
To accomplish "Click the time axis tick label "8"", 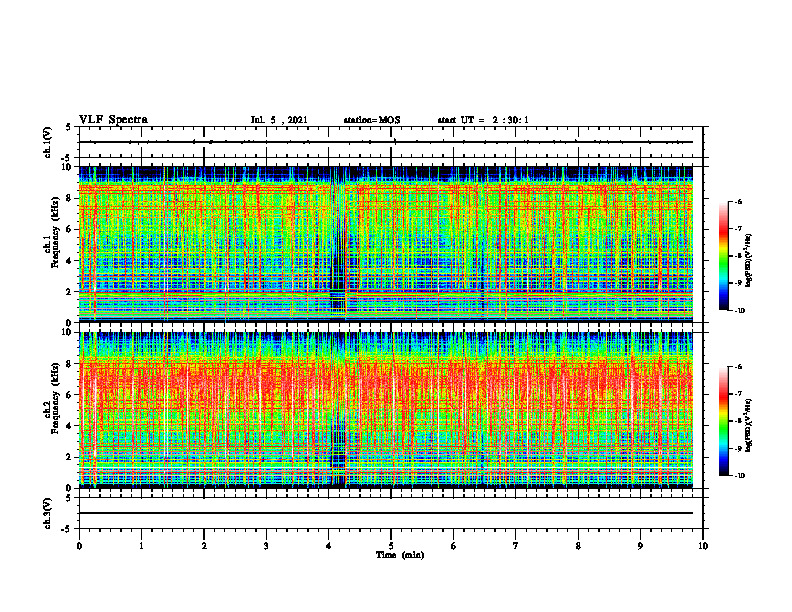I will 578,546.
